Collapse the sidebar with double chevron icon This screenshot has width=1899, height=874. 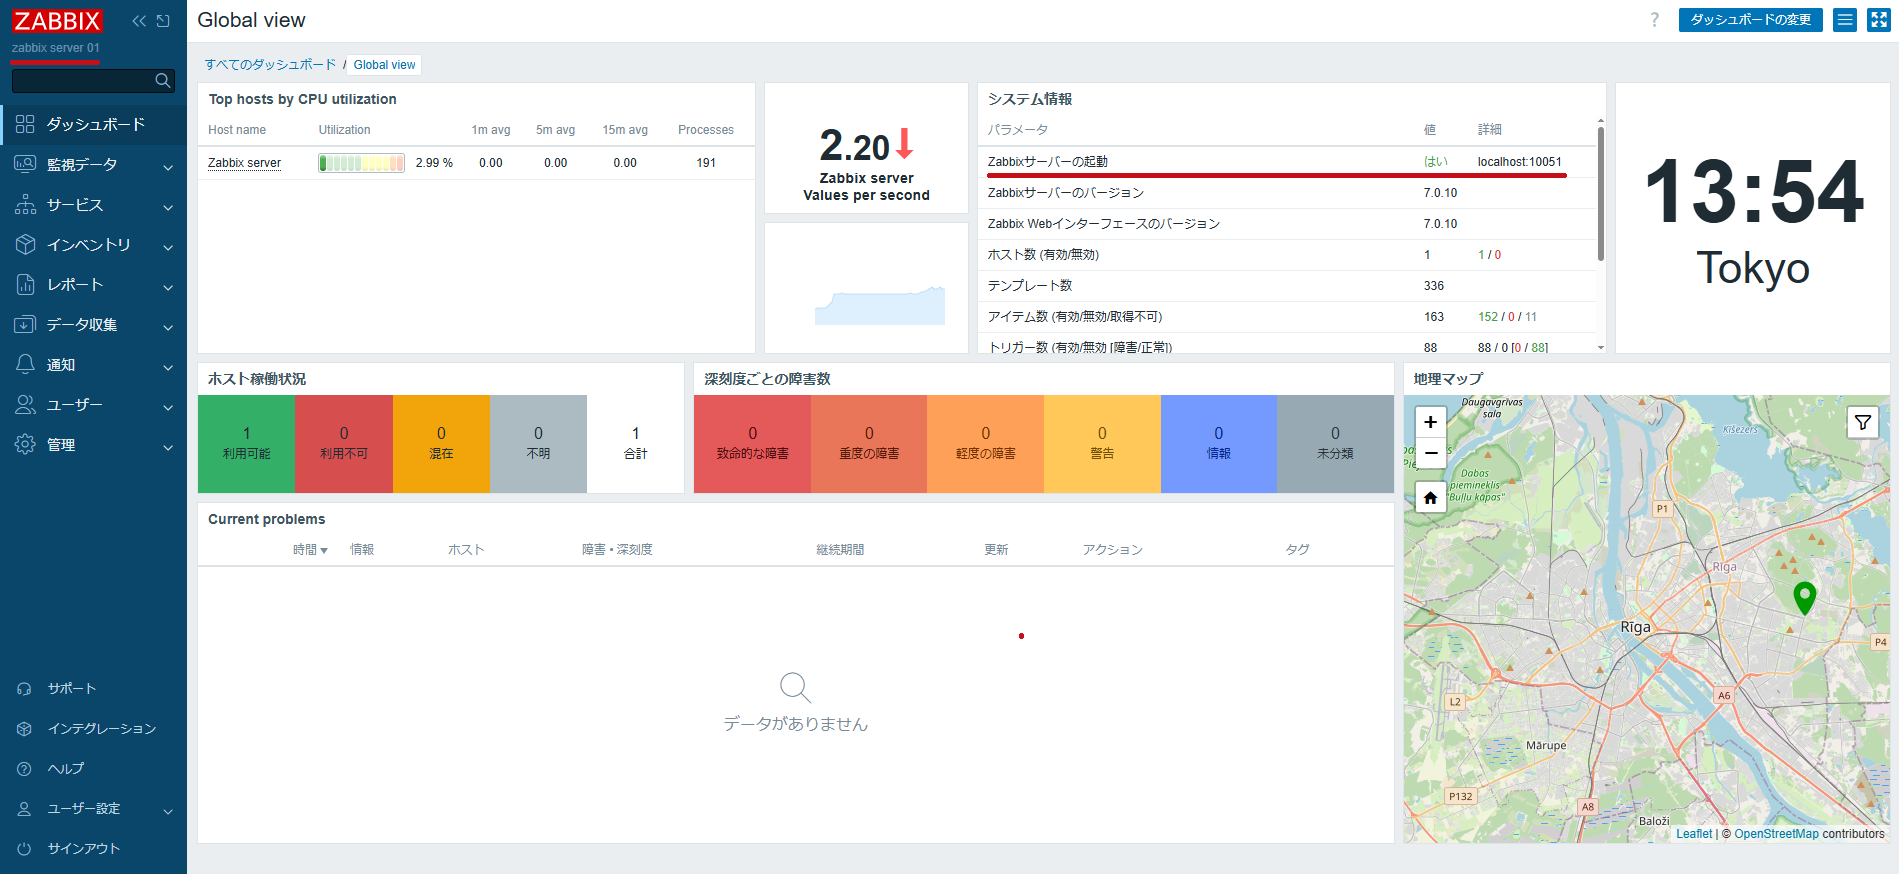click(x=139, y=21)
